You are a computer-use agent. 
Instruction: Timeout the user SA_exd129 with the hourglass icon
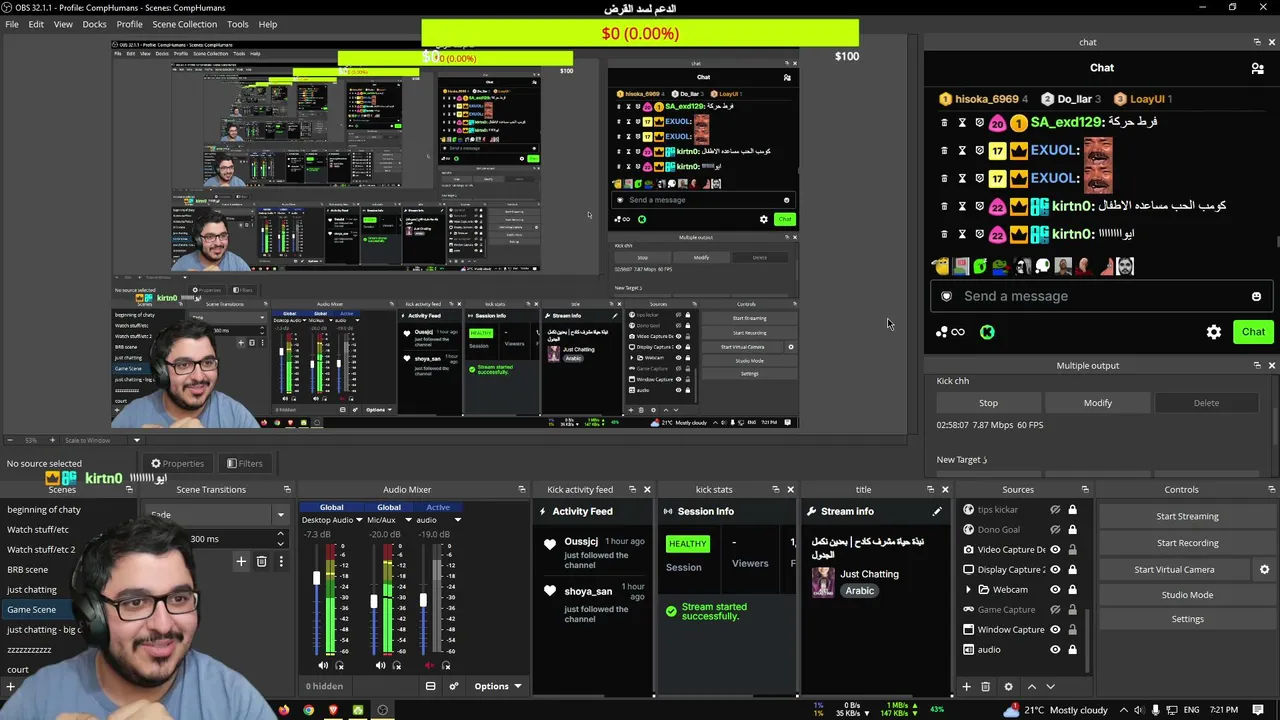(x=962, y=122)
